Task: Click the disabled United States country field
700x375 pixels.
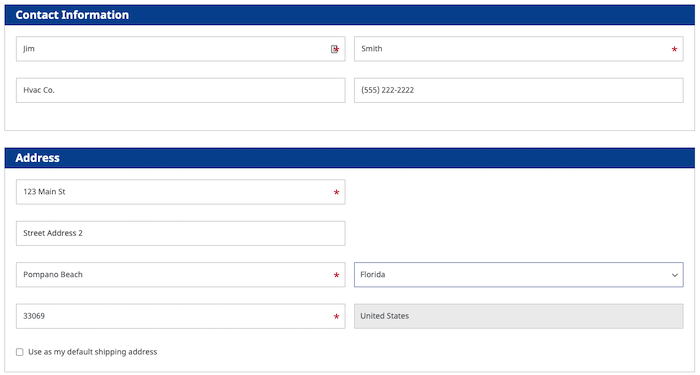Action: 518,316
